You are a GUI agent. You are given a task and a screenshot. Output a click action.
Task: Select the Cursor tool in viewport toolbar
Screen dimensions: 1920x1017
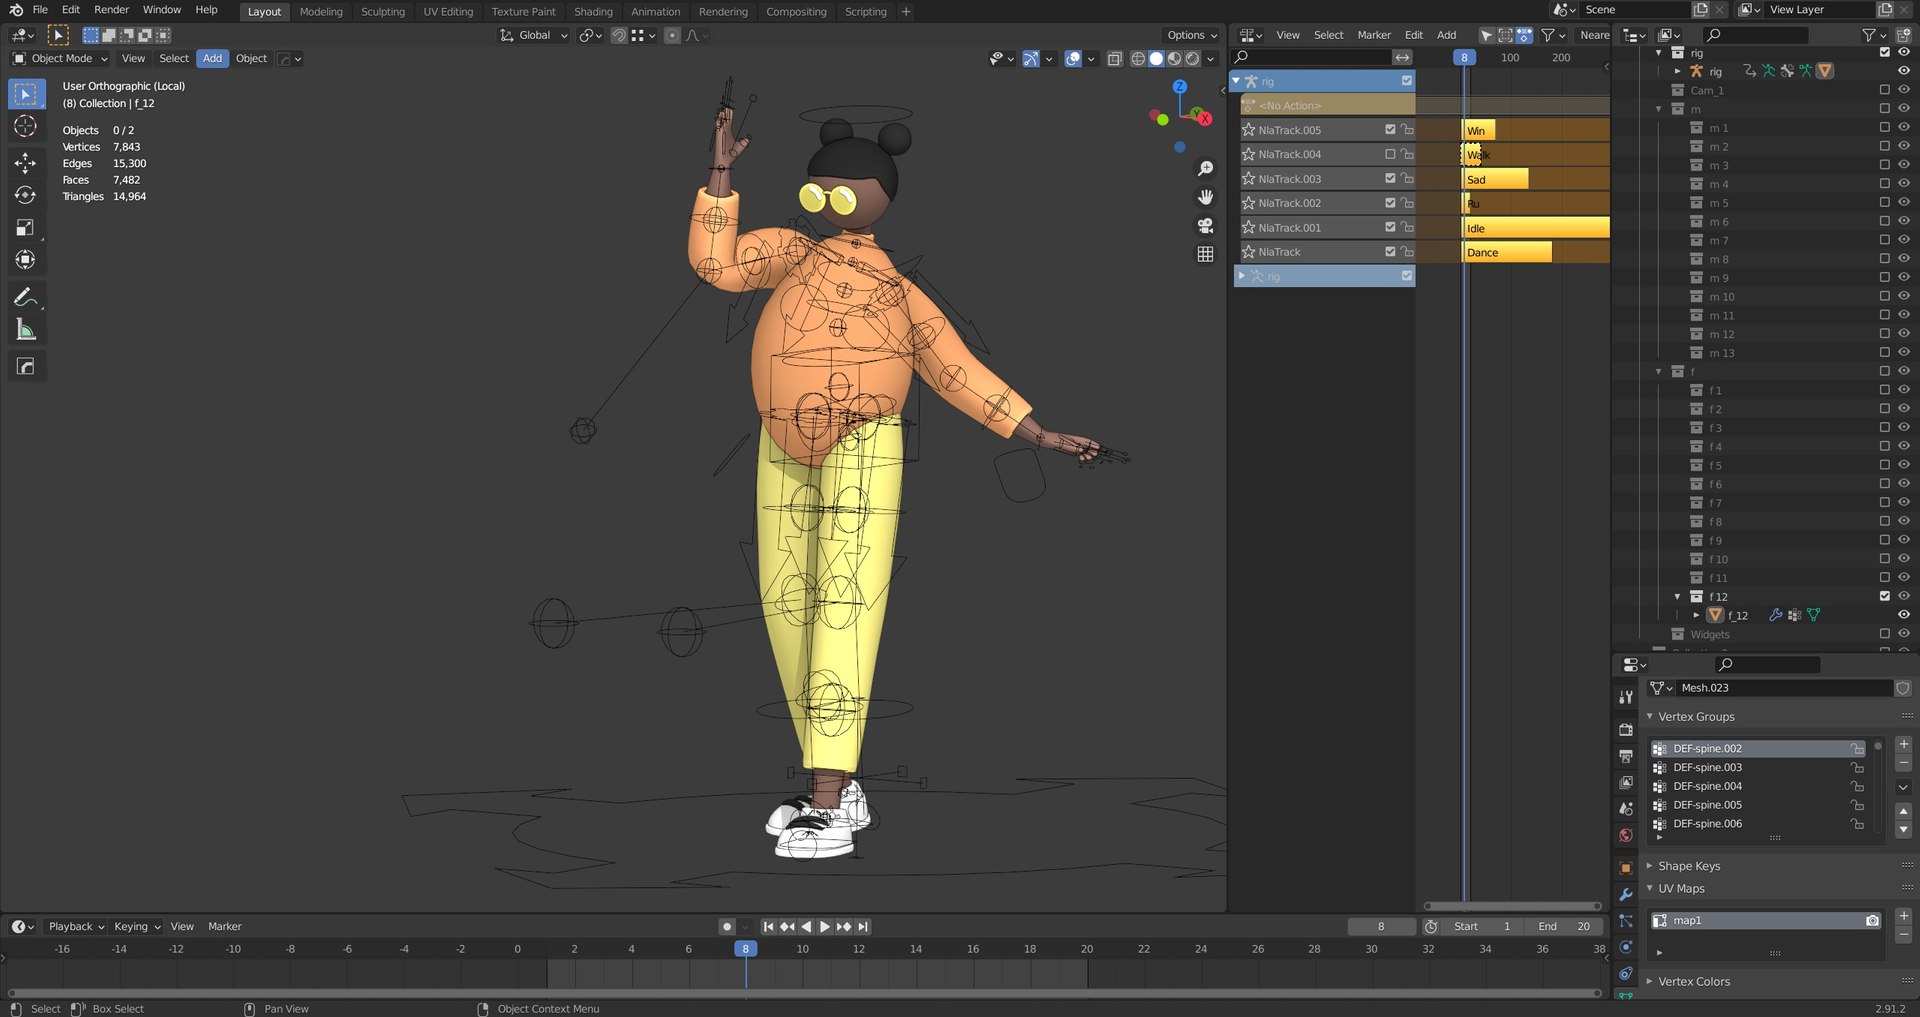tap(26, 127)
